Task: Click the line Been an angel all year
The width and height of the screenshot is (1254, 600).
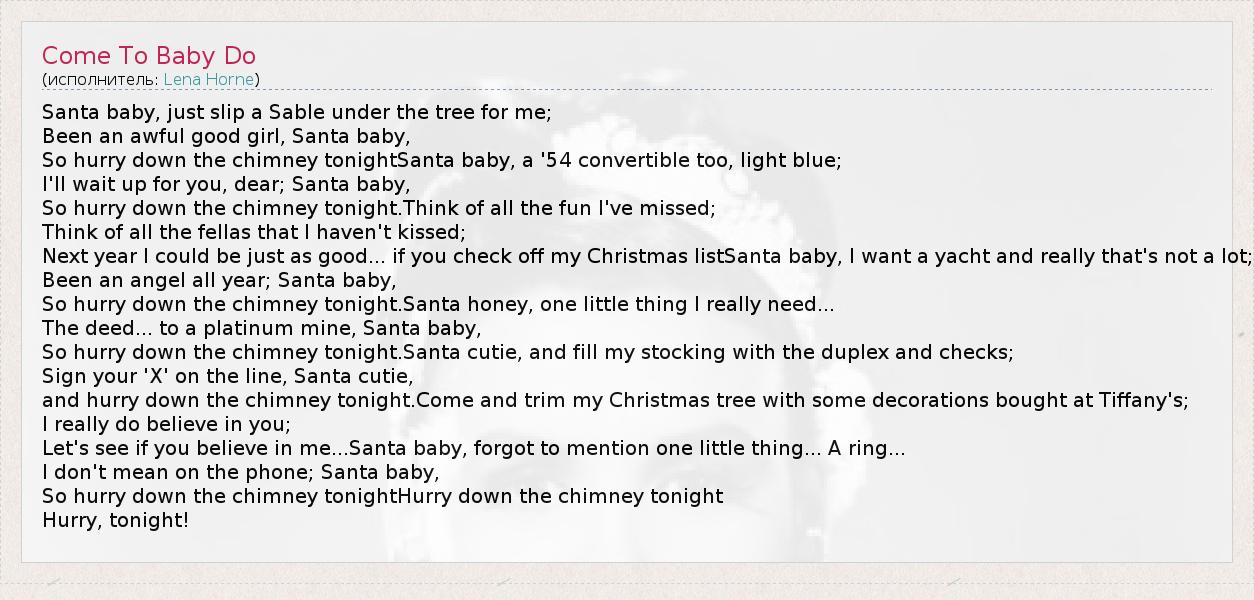Action: (219, 280)
